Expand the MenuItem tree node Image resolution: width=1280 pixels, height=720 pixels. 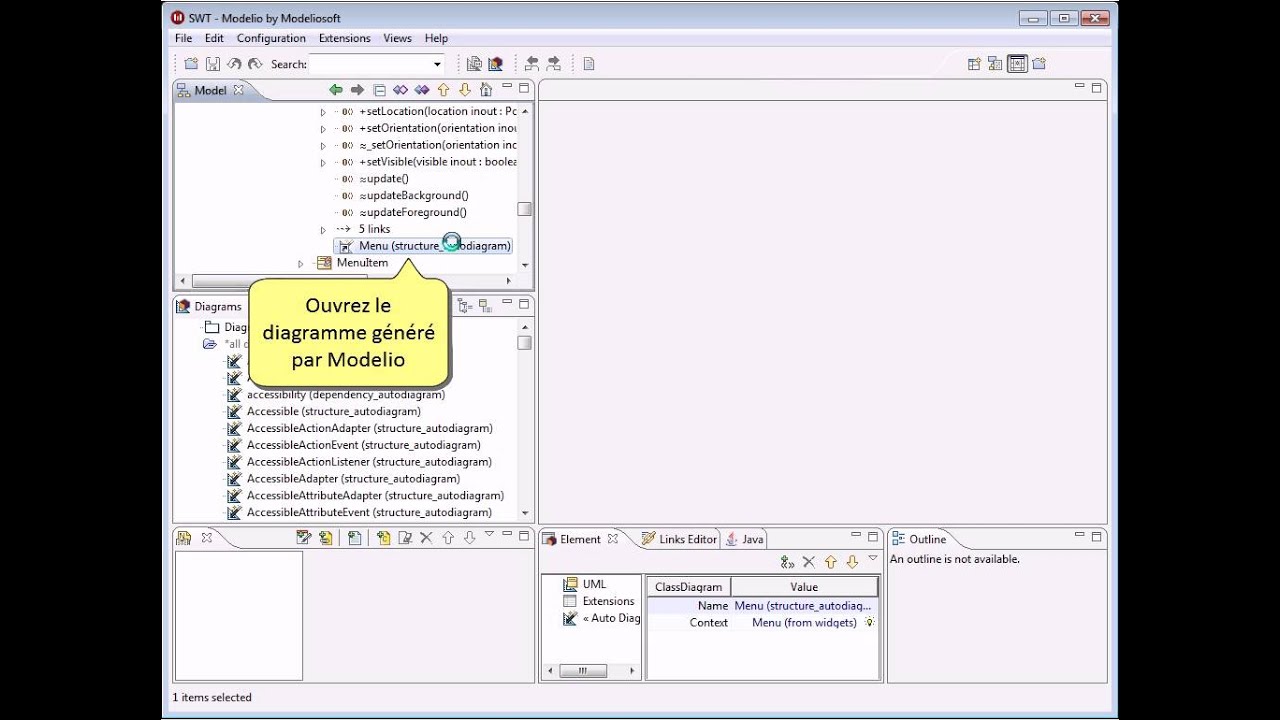[x=301, y=264]
